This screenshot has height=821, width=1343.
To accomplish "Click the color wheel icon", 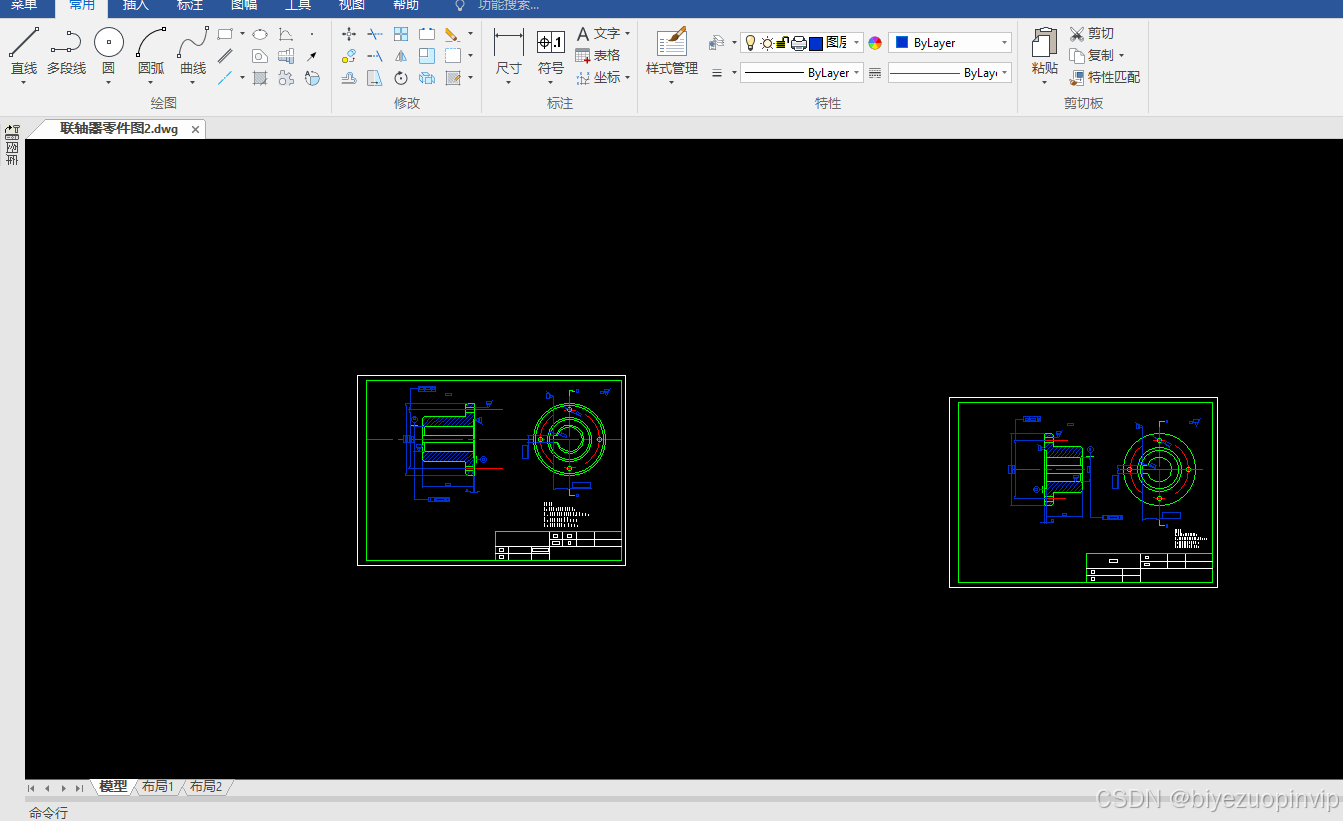I will [x=875, y=43].
